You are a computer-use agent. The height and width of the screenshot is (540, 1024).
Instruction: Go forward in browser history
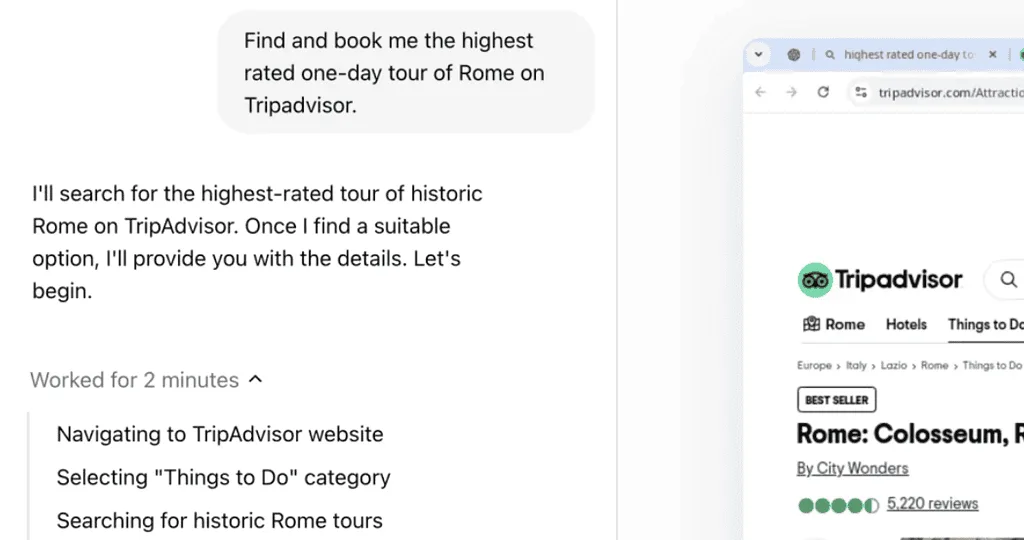792,92
